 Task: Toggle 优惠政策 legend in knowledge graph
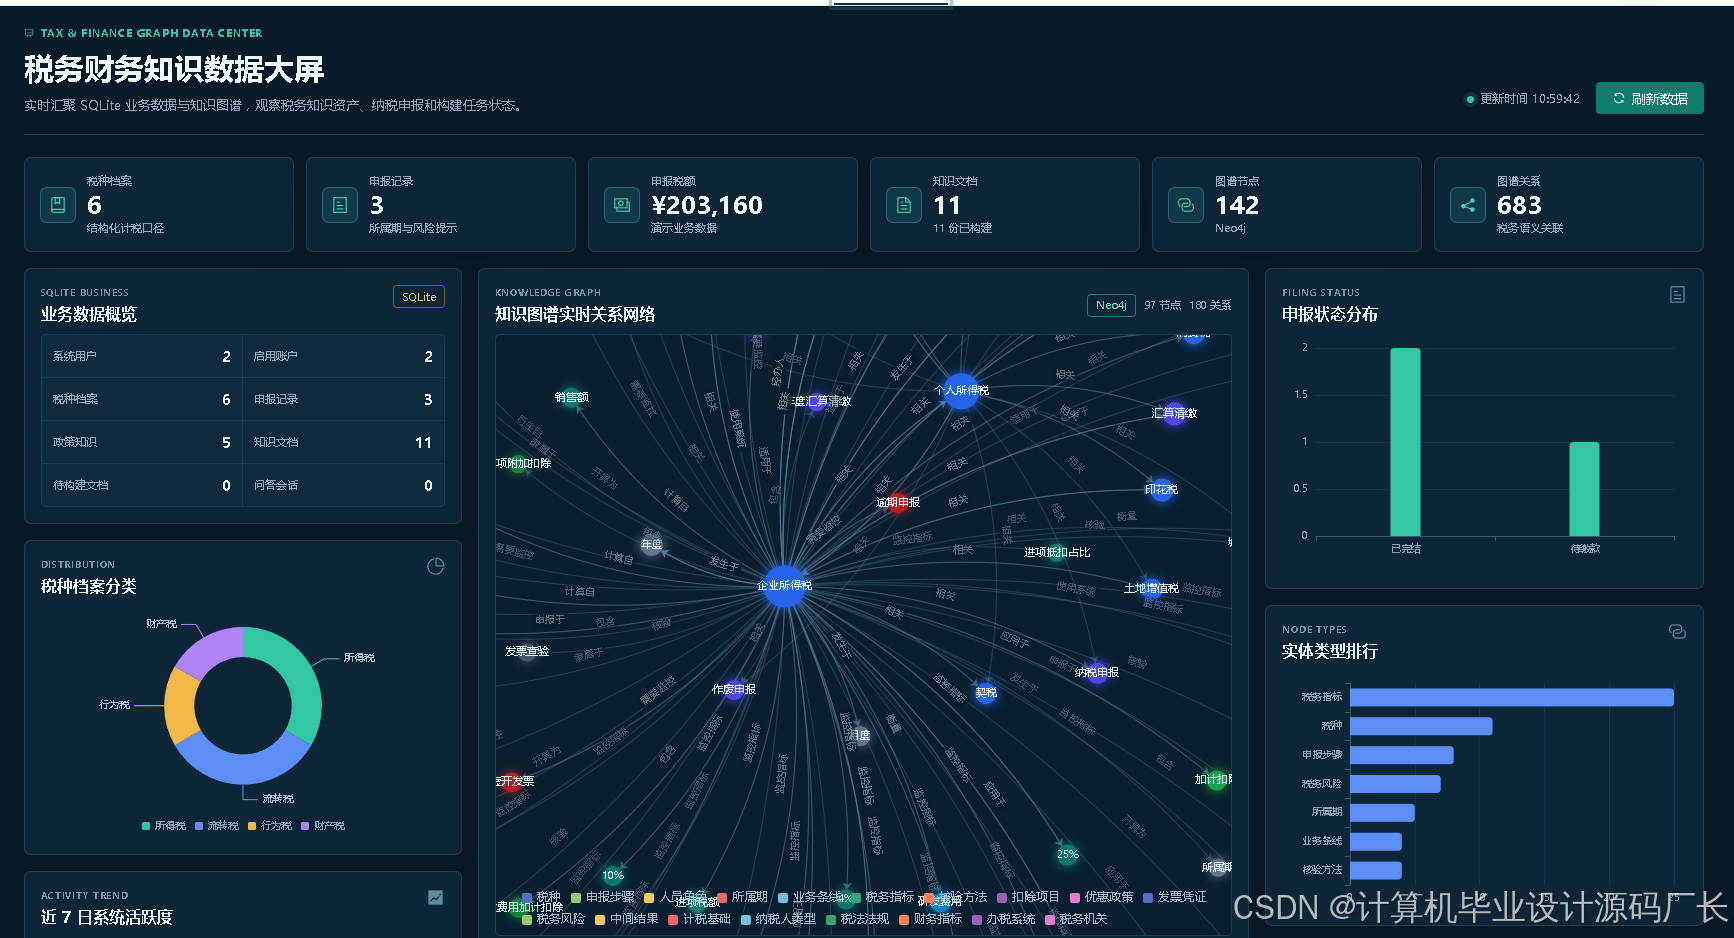tap(1102, 897)
